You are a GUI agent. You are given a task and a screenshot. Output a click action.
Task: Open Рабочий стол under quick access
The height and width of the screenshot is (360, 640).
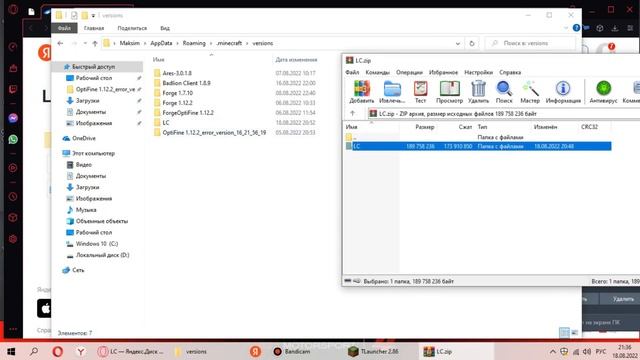coord(93,78)
